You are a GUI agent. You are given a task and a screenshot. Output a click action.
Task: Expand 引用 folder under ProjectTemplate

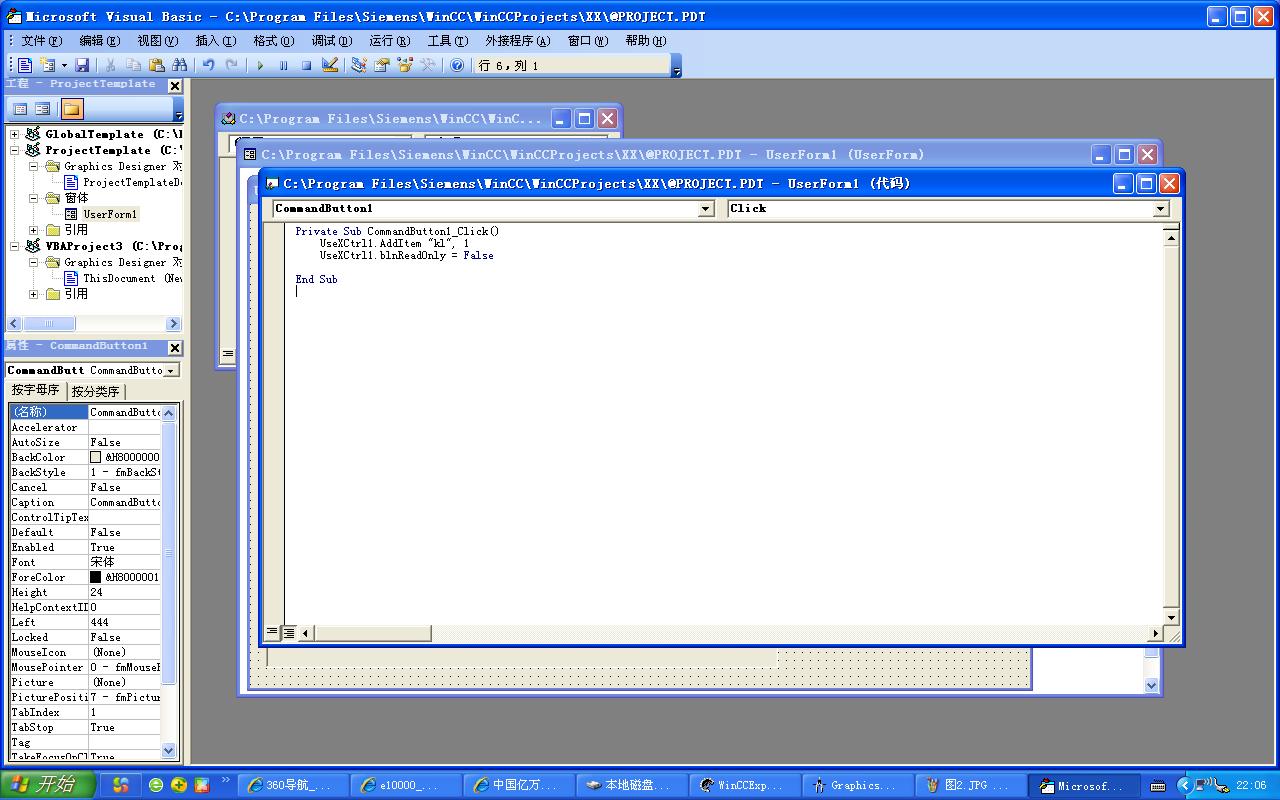point(34,230)
